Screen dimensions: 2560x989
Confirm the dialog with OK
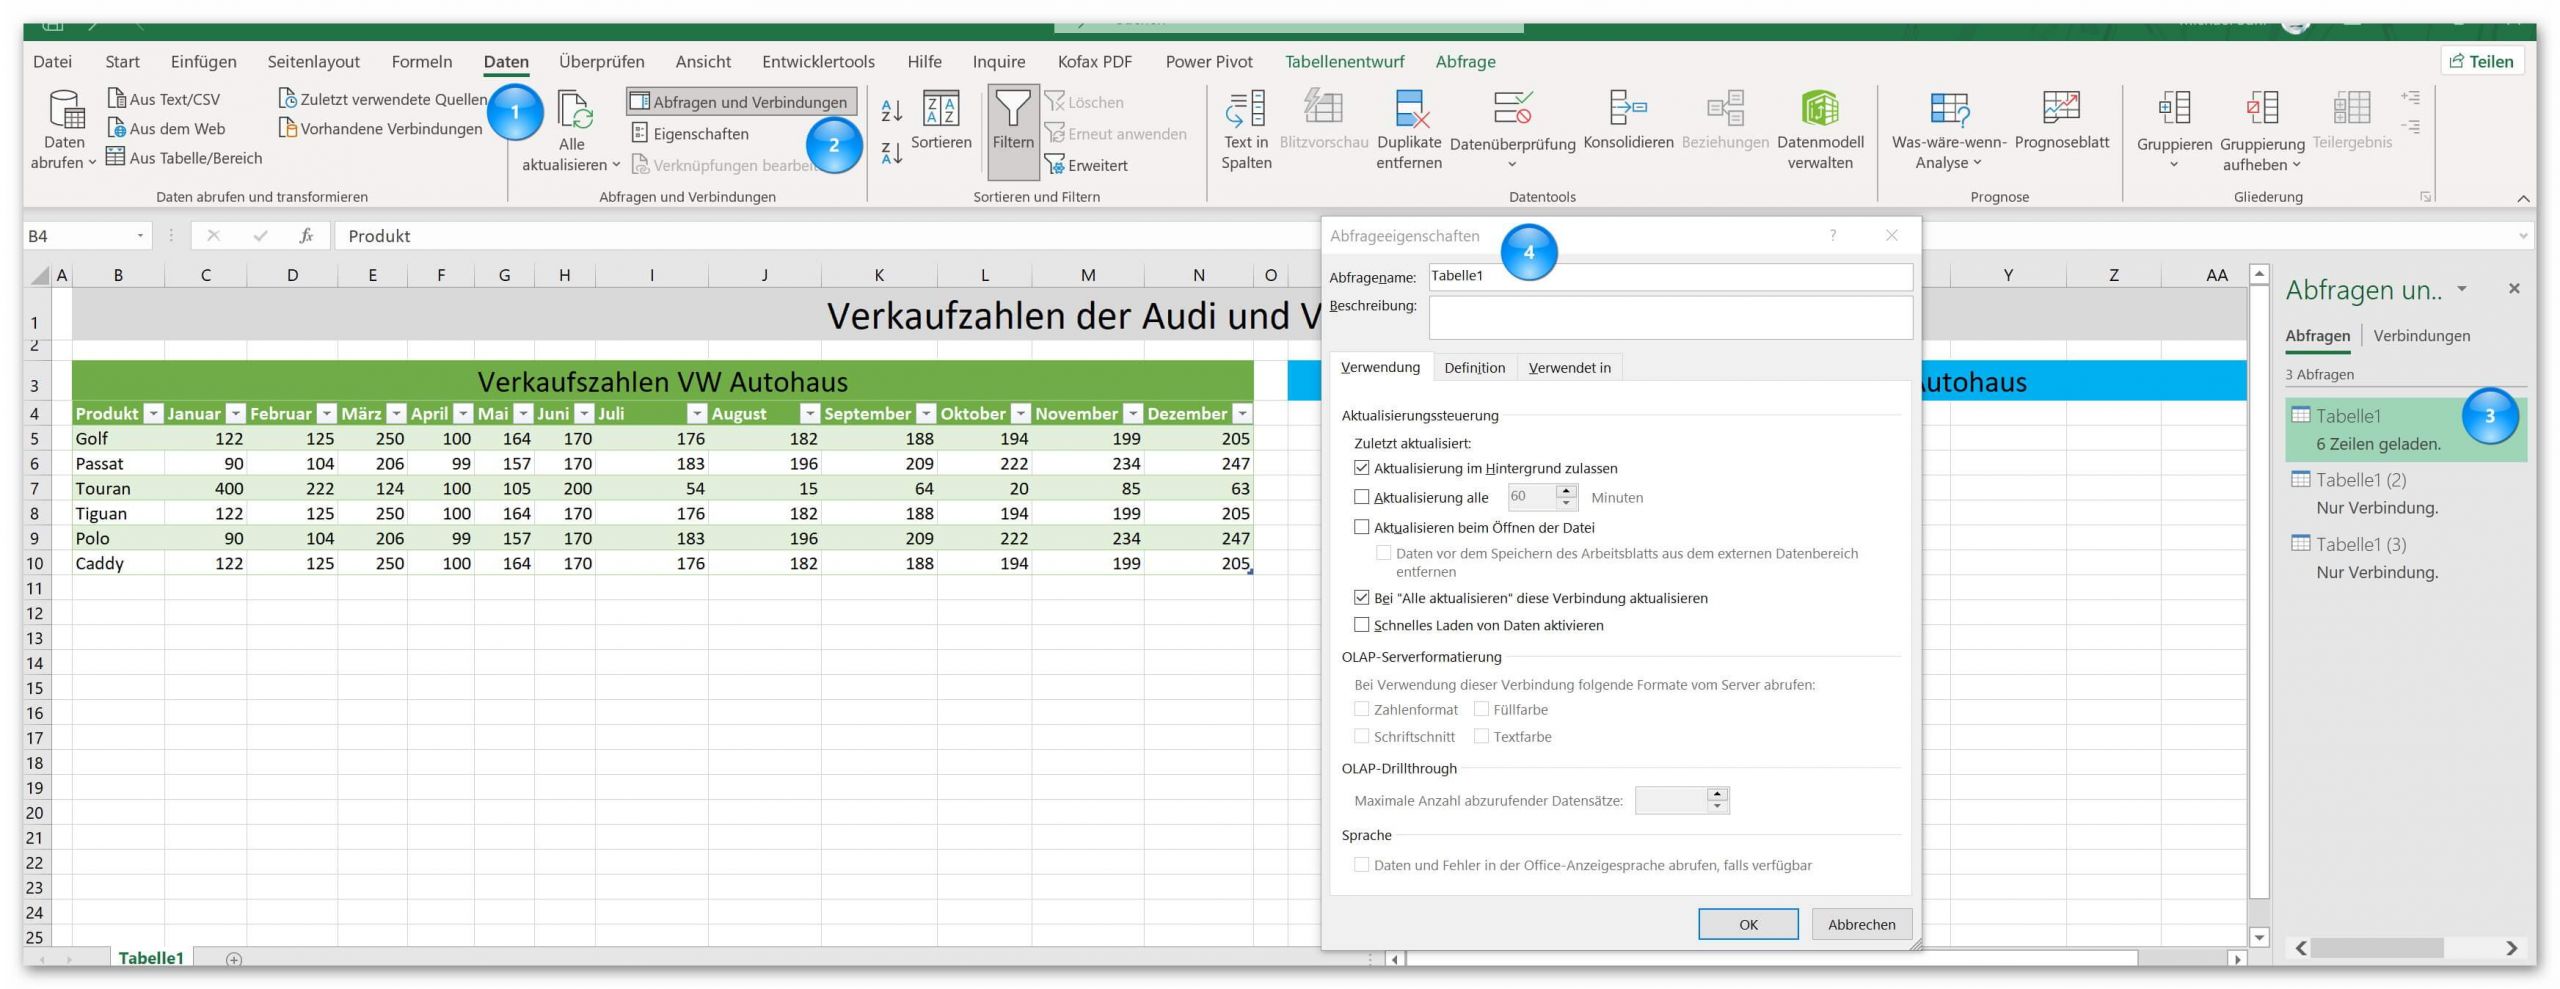(1748, 924)
